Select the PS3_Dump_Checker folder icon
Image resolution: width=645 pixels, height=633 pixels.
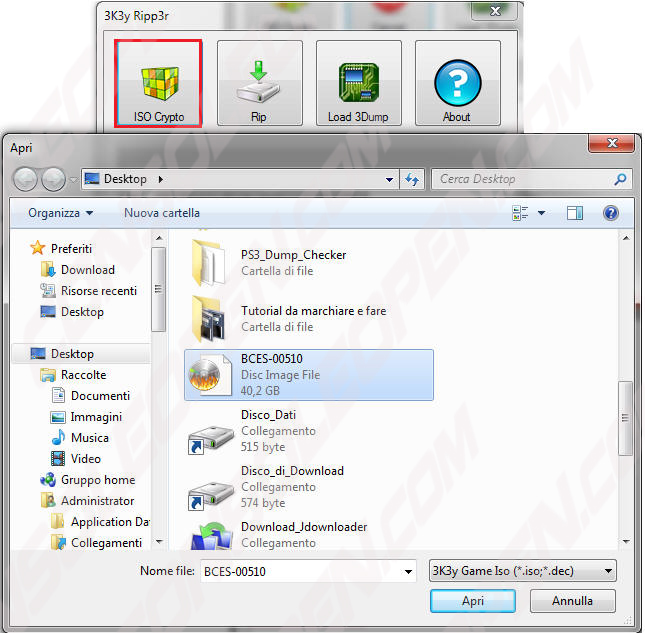pos(209,263)
